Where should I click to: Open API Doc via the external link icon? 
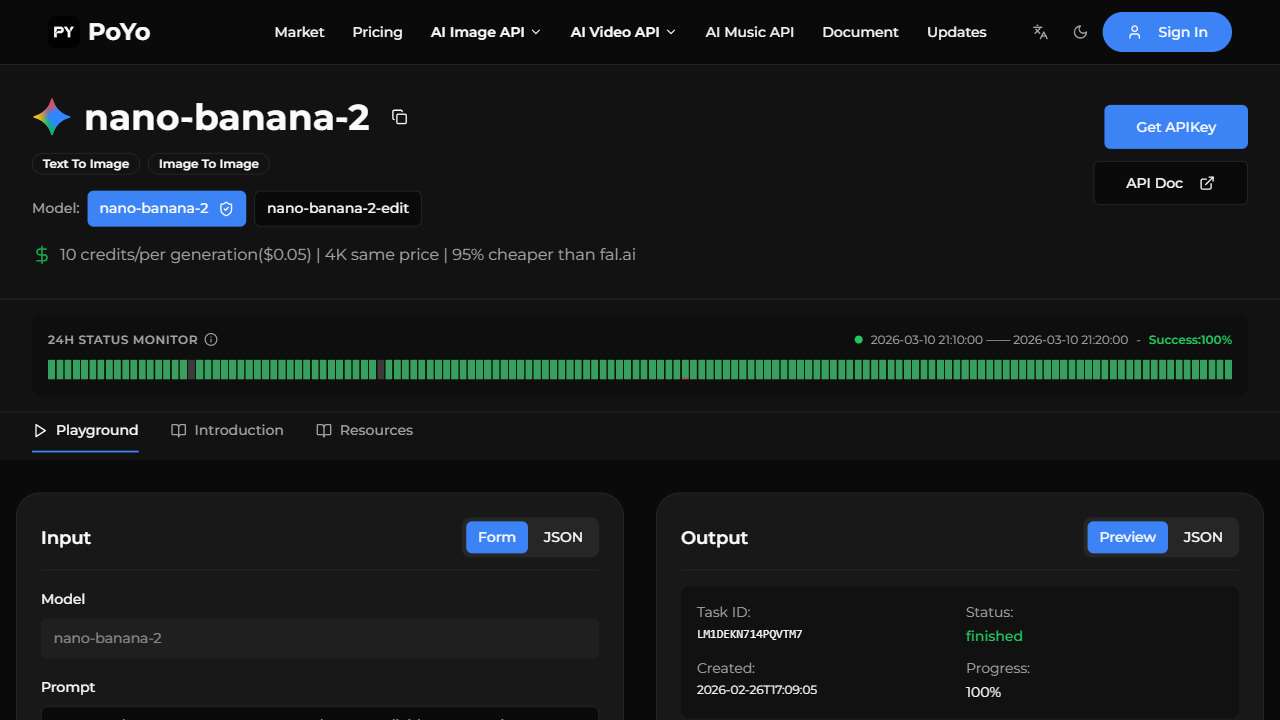(1207, 182)
